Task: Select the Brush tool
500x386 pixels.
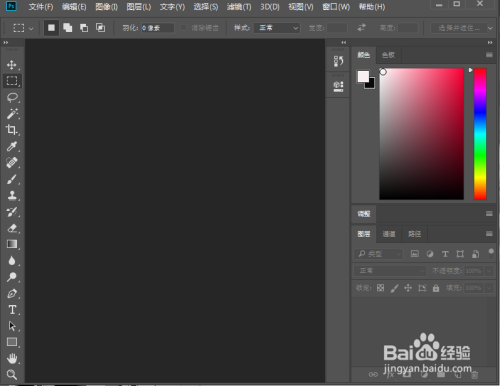Action: (x=12, y=179)
